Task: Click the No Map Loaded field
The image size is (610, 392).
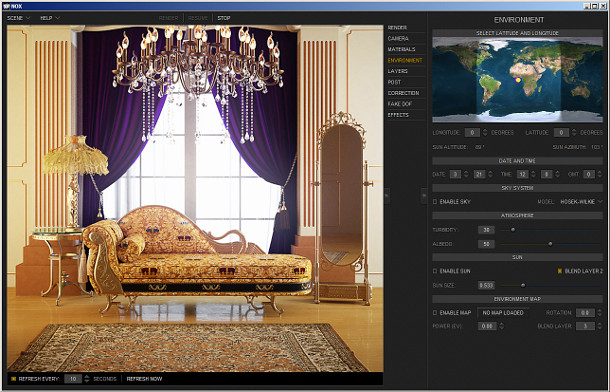Action: point(503,313)
